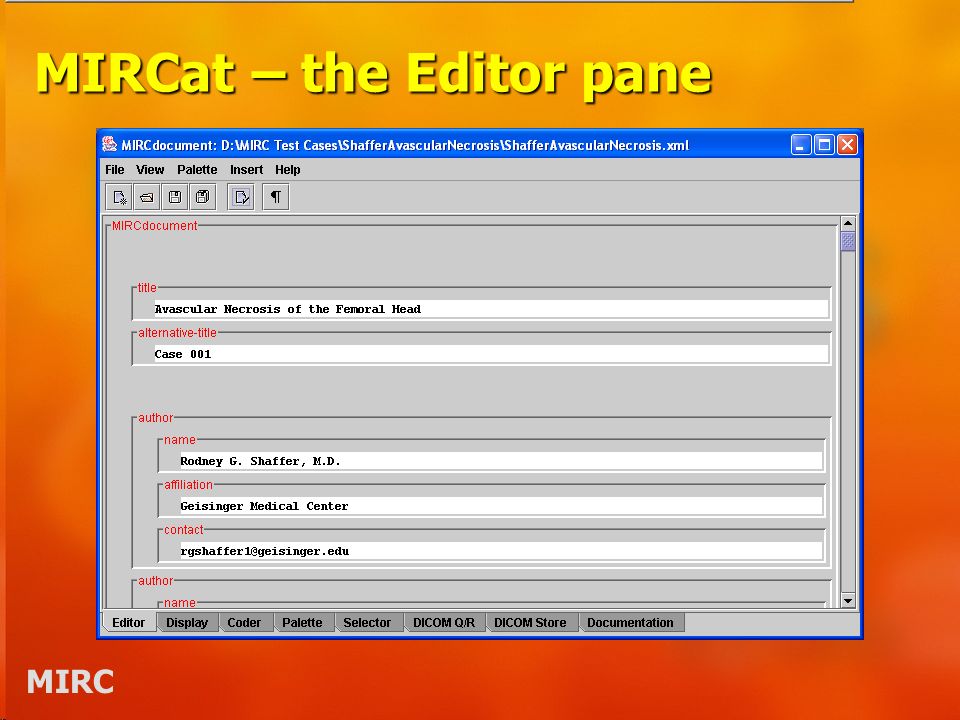
Task: Click the red 'contact' element label
Action: (x=184, y=530)
